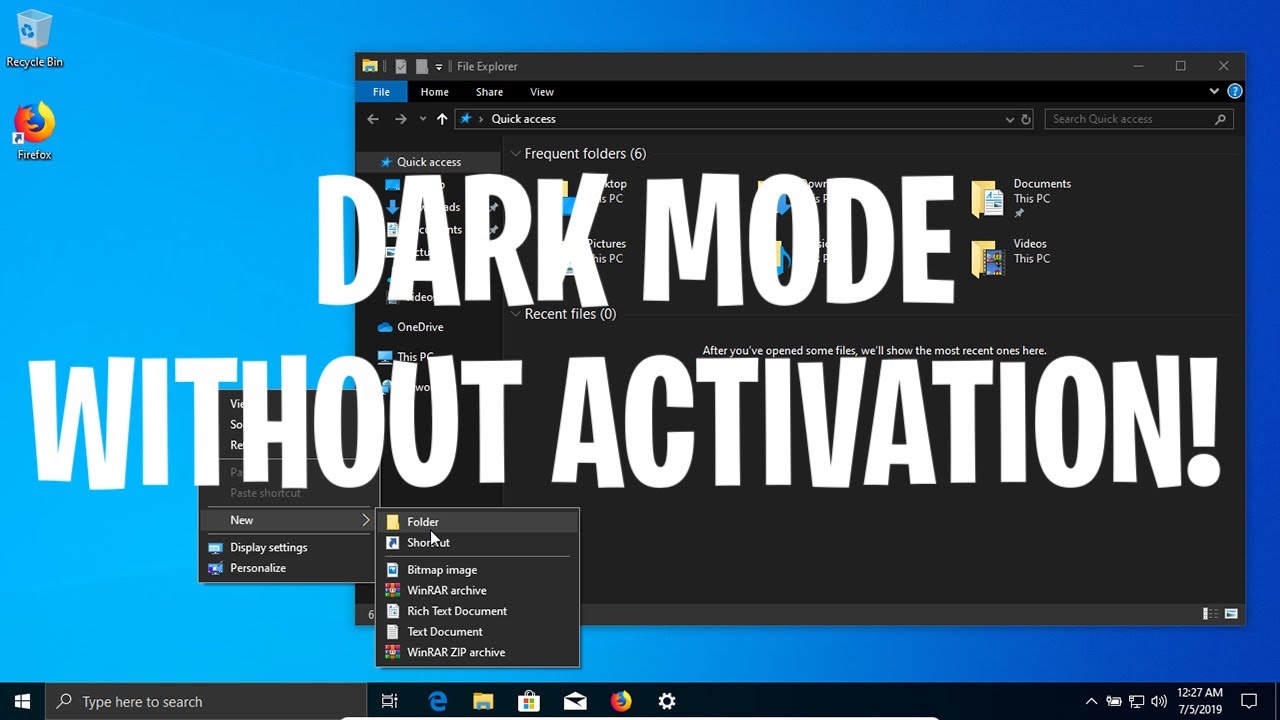Refresh the Quick access view
The width and height of the screenshot is (1280, 720).
(1026, 119)
